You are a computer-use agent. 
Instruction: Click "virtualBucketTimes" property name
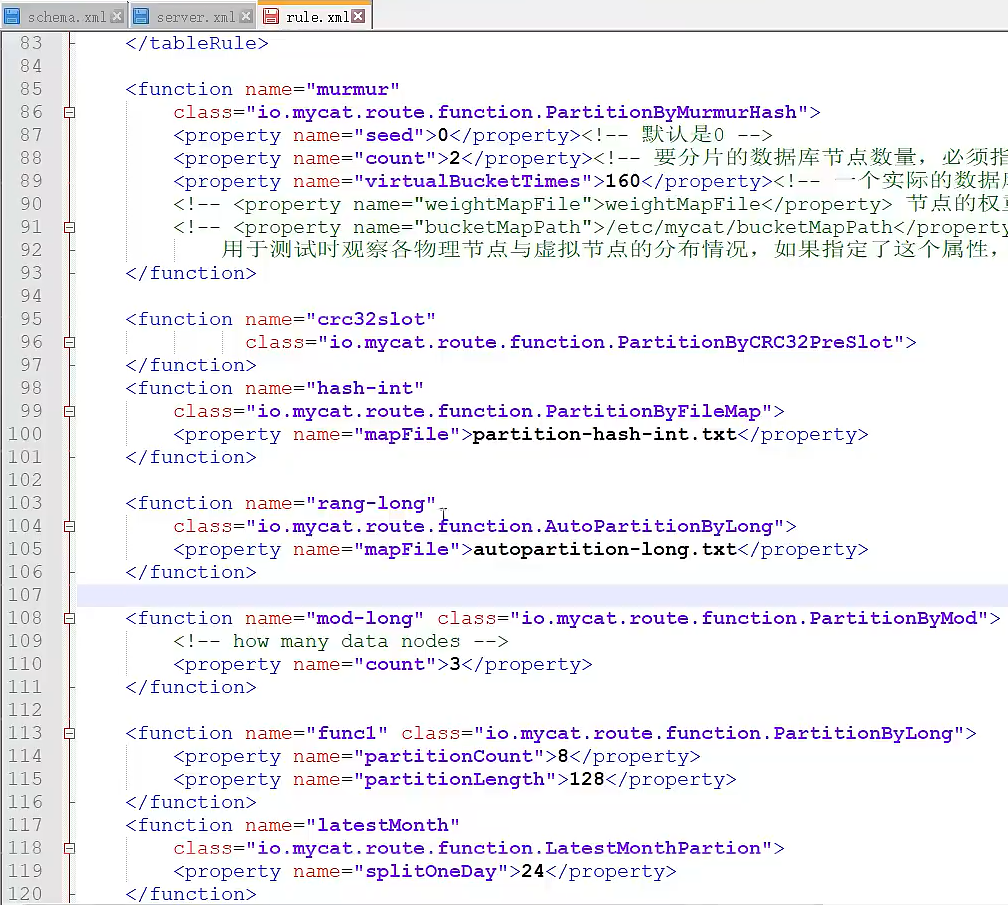pos(472,181)
